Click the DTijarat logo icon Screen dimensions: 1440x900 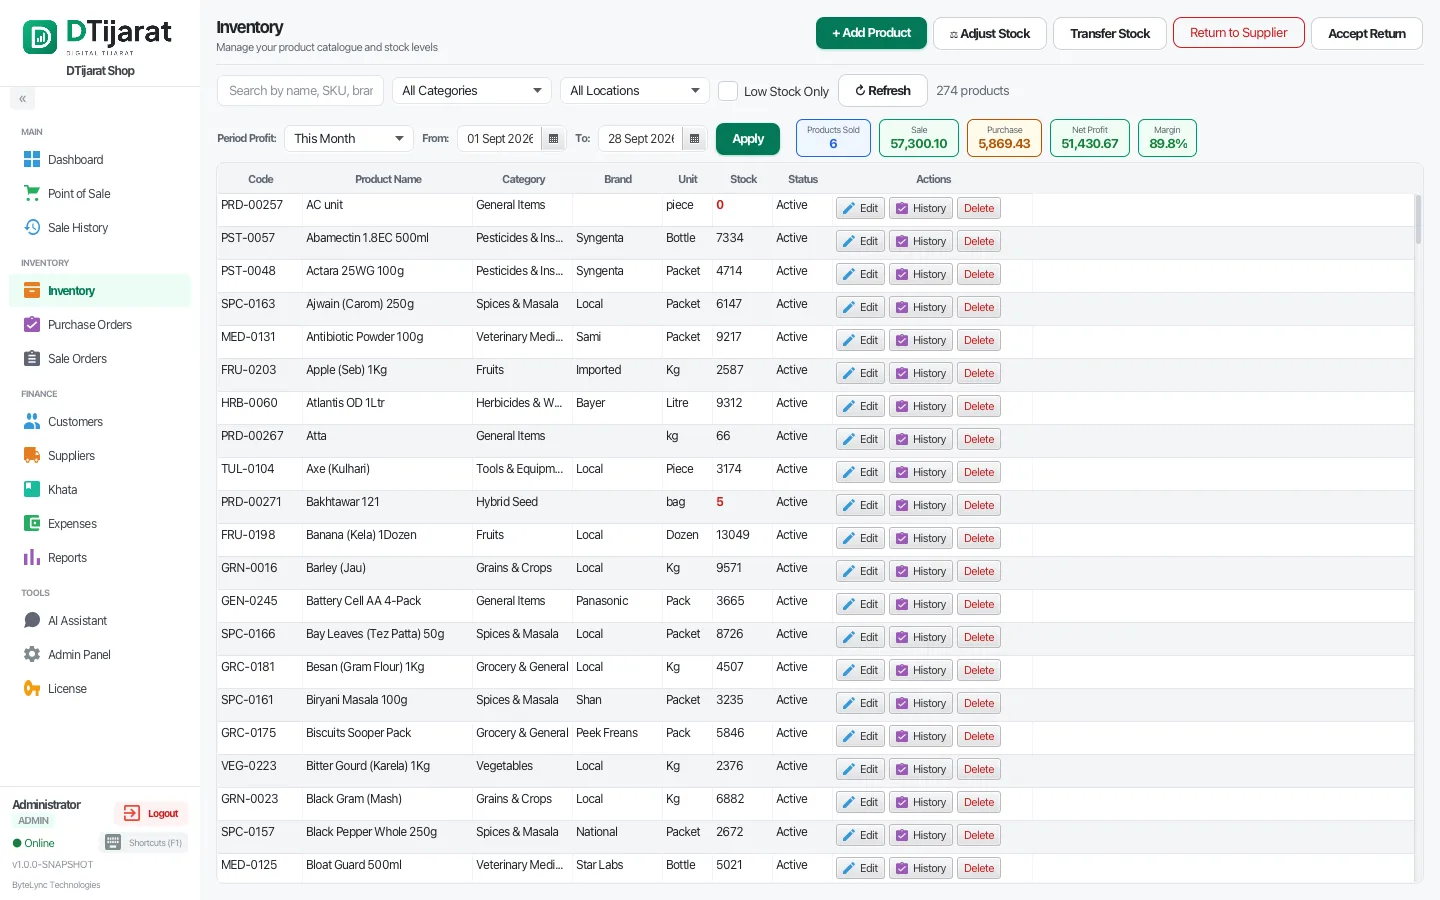40,37
